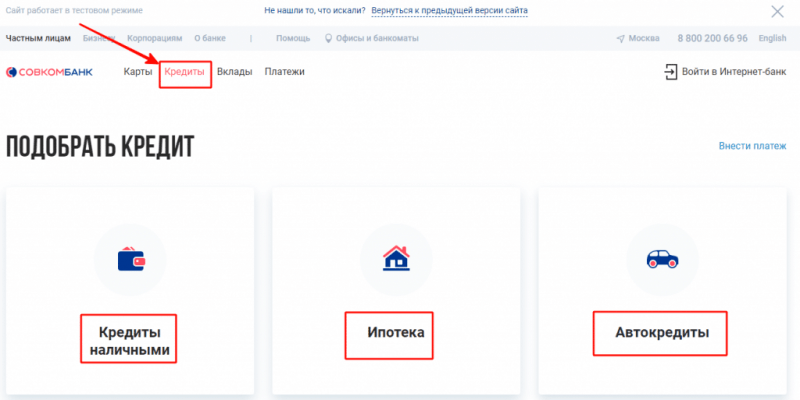Click the car icon for auto loans

662,259
